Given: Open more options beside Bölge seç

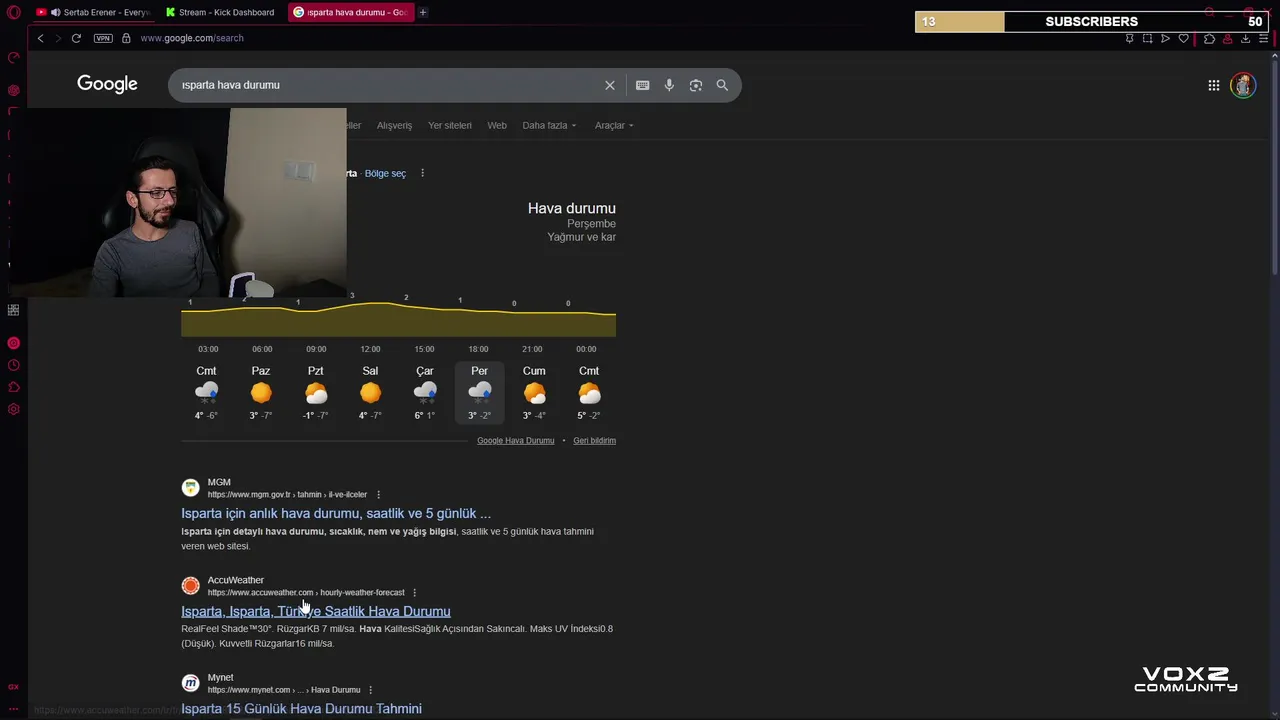Looking at the screenshot, I should tap(422, 173).
